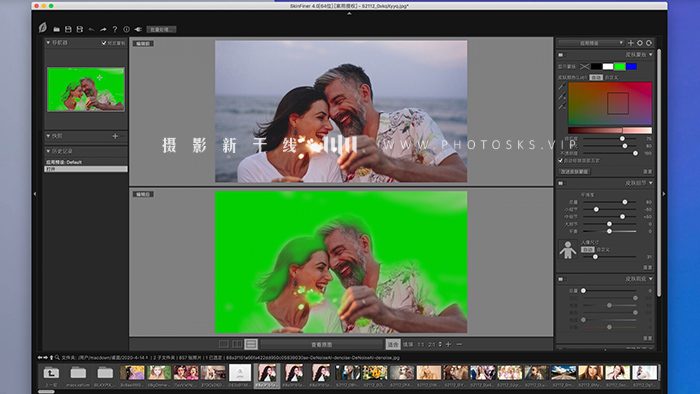
Task: Toggle the auto-exclude facial features checkbox
Action: (x=561, y=160)
